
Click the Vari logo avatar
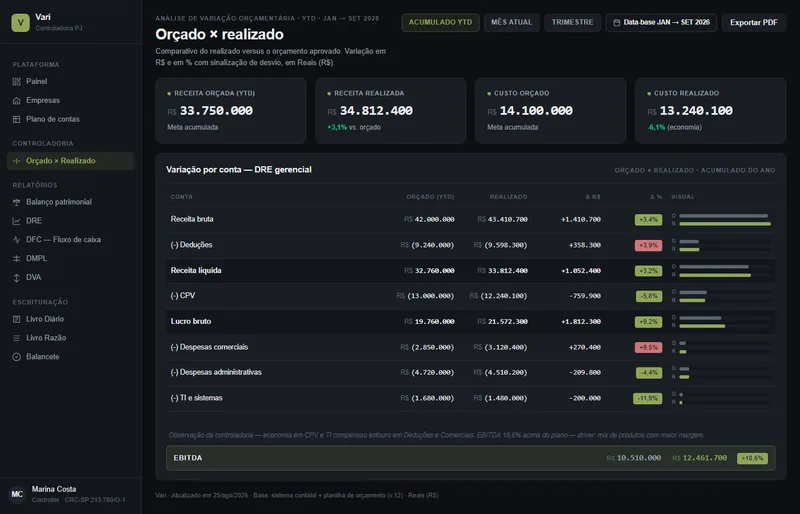coord(20,22)
